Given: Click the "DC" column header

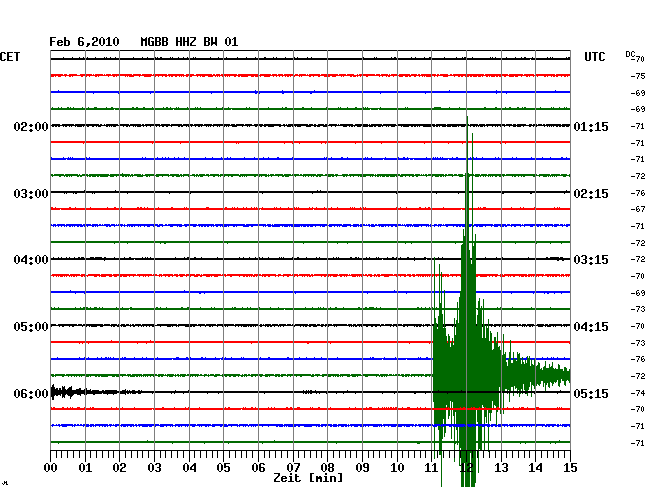Looking at the screenshot, I should point(630,54).
